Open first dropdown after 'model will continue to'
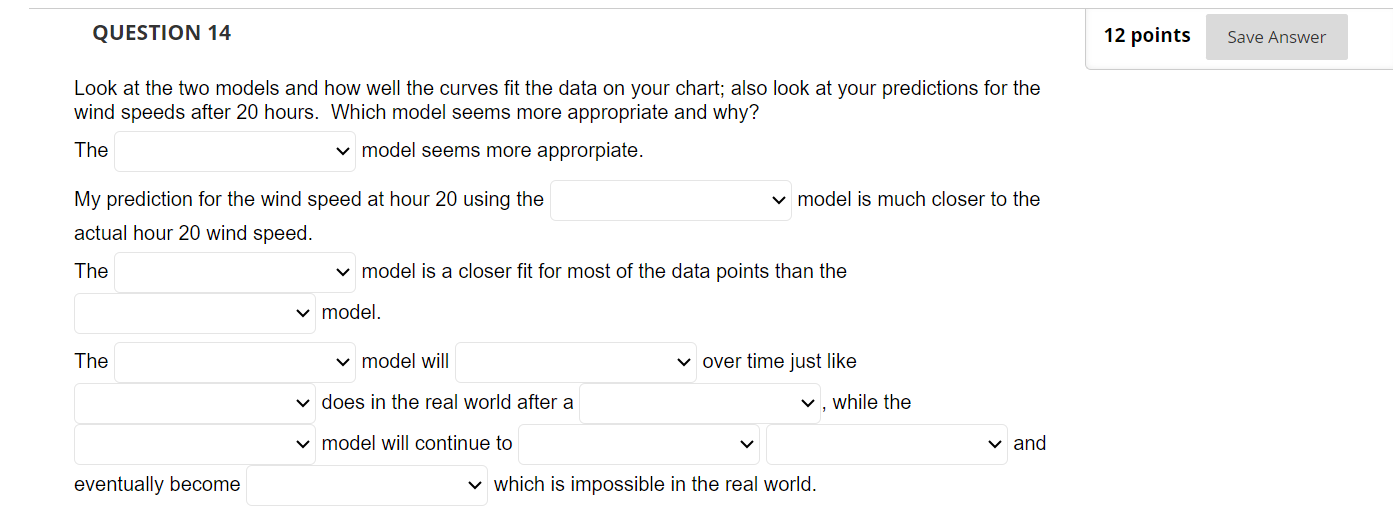This screenshot has width=1393, height=522. tap(638, 444)
